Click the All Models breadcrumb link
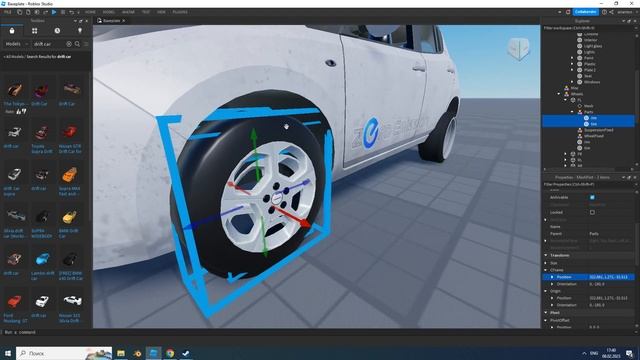 [14, 57]
